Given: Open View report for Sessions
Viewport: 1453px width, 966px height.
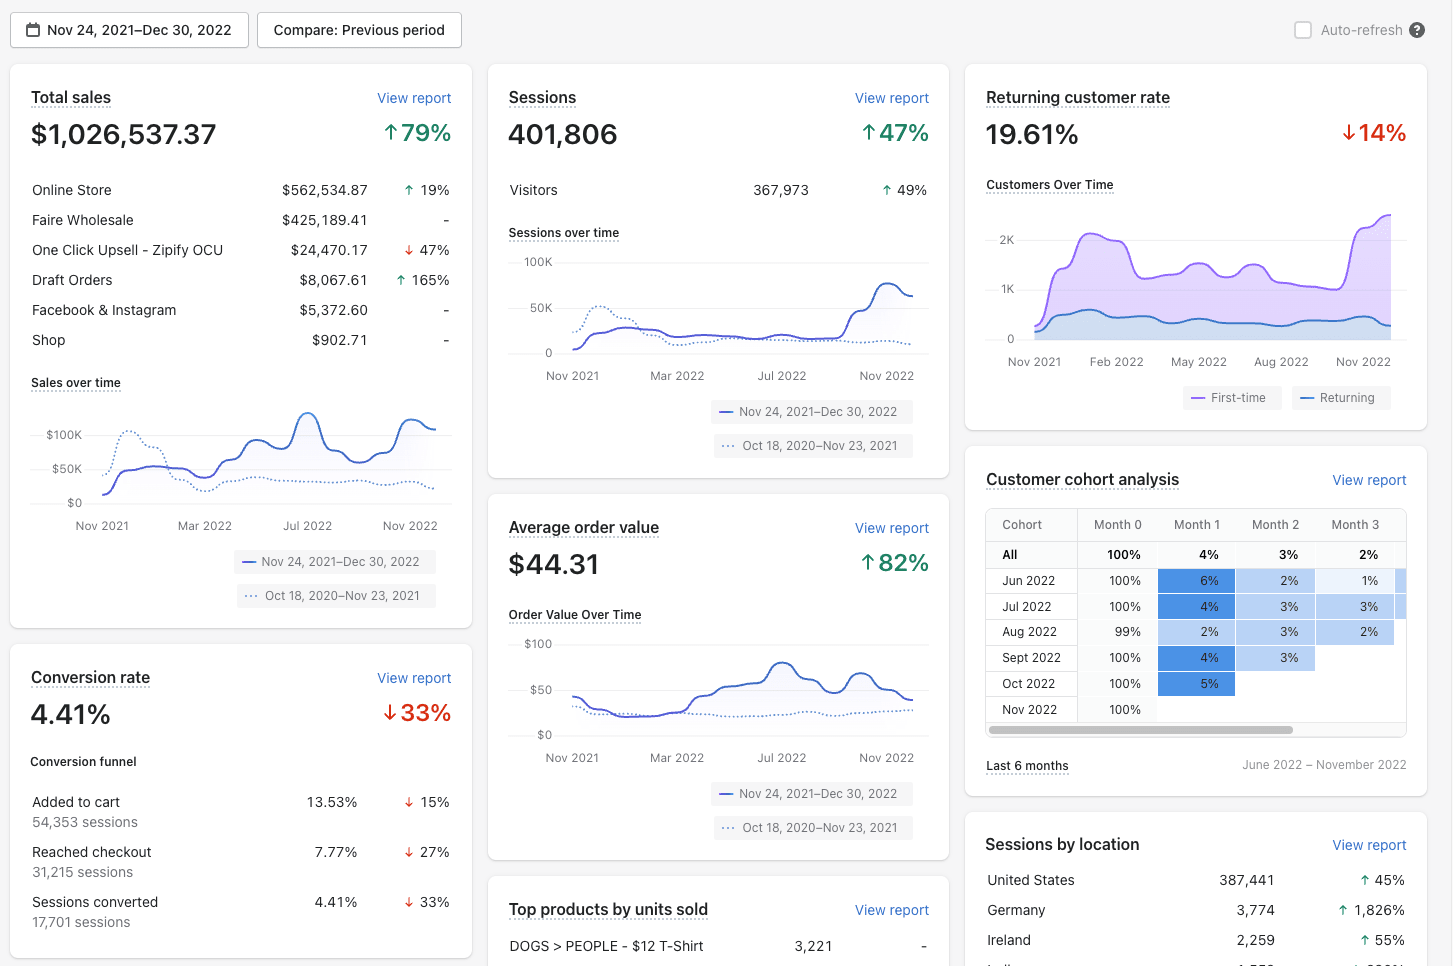Looking at the screenshot, I should (x=891, y=98).
